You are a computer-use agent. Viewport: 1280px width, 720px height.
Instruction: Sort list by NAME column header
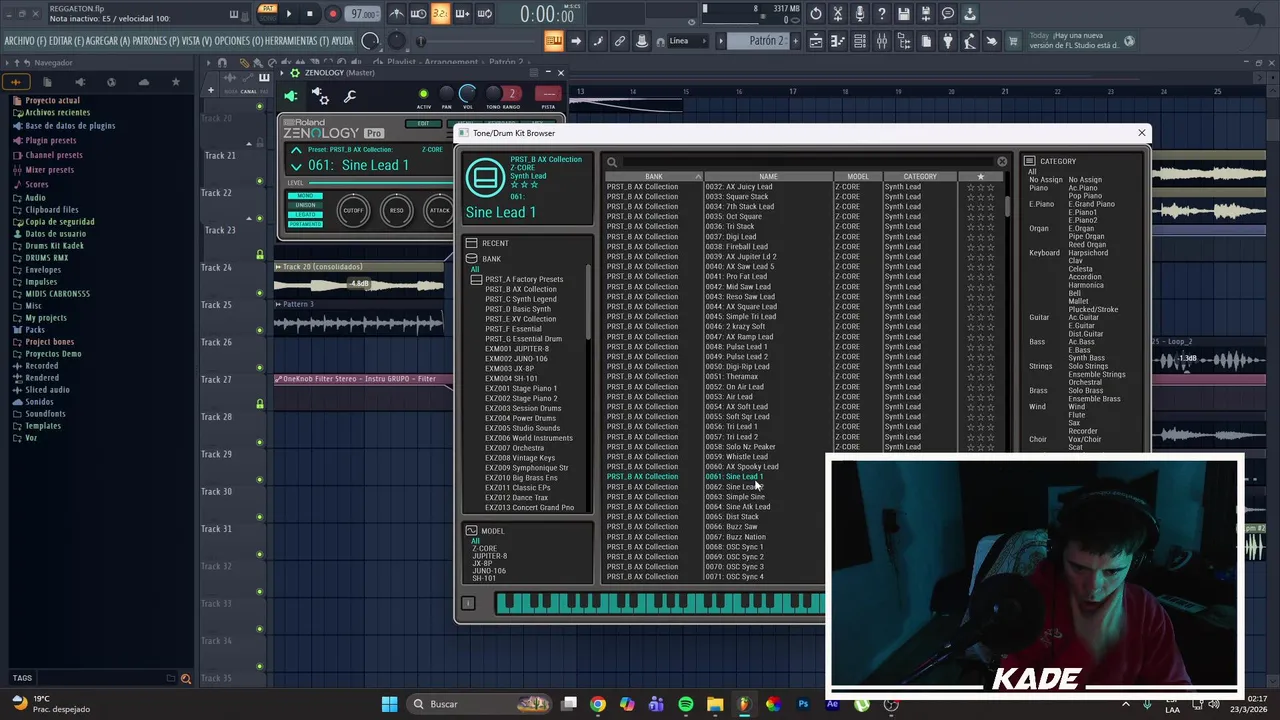pyautogui.click(x=768, y=177)
